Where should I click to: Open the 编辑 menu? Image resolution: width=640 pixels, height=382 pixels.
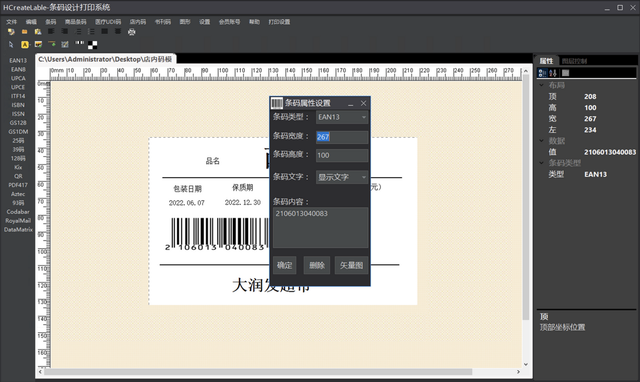tap(31, 22)
